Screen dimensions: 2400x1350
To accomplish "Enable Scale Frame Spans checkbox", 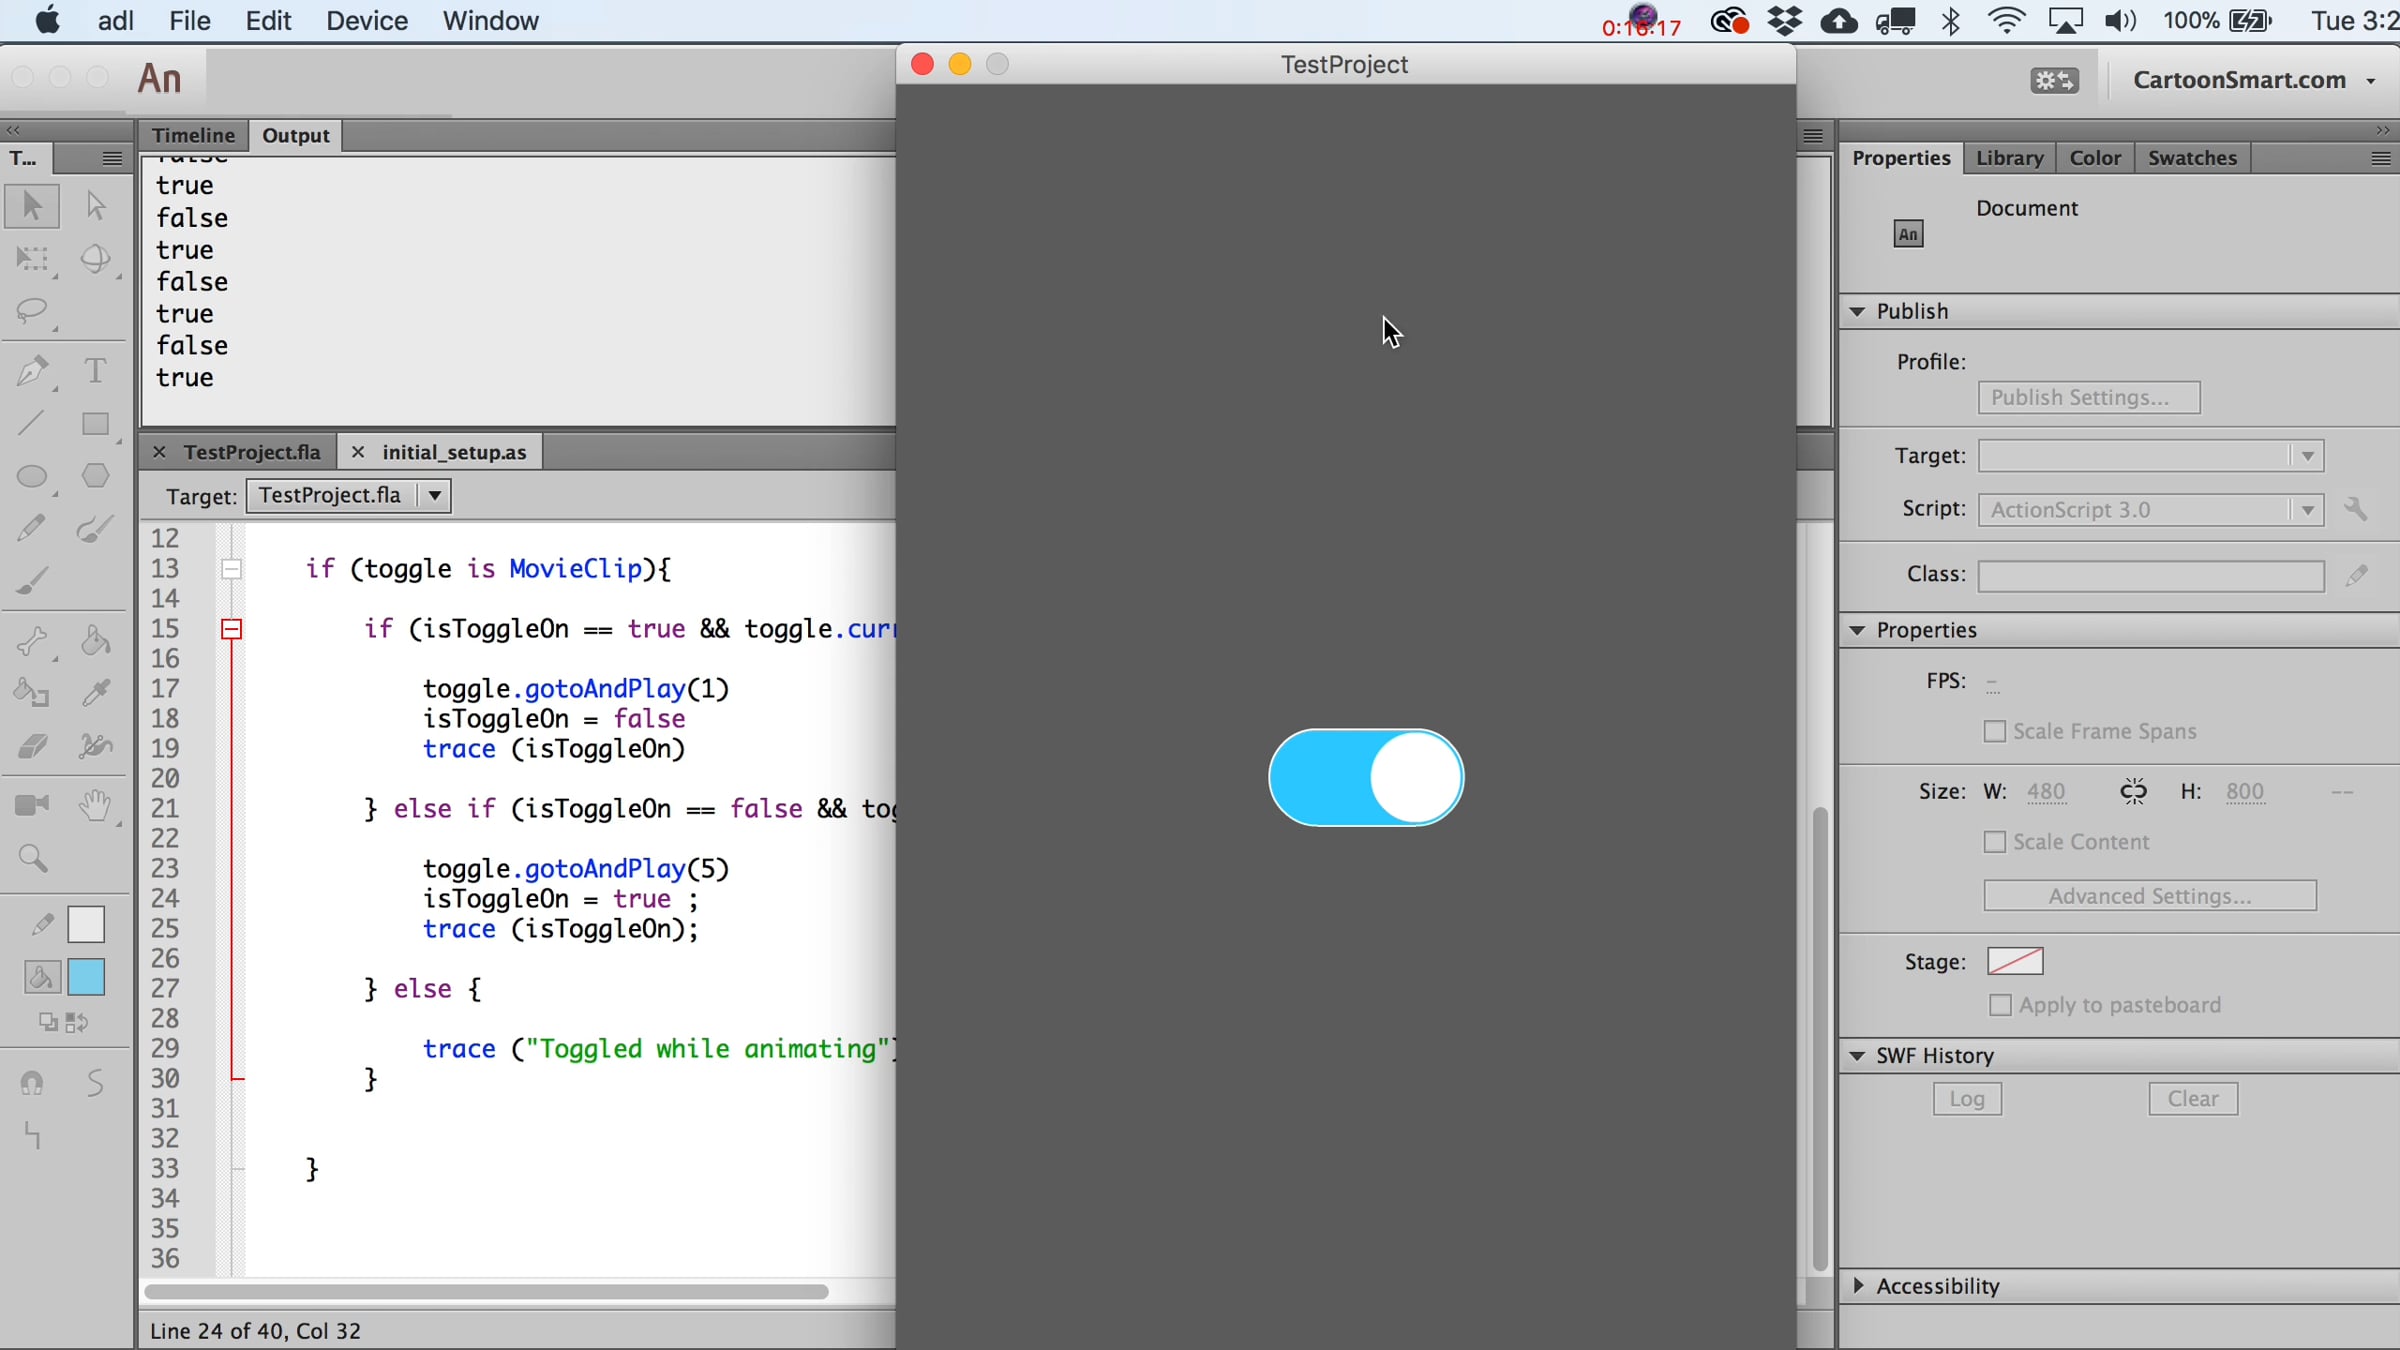I will click(1995, 732).
